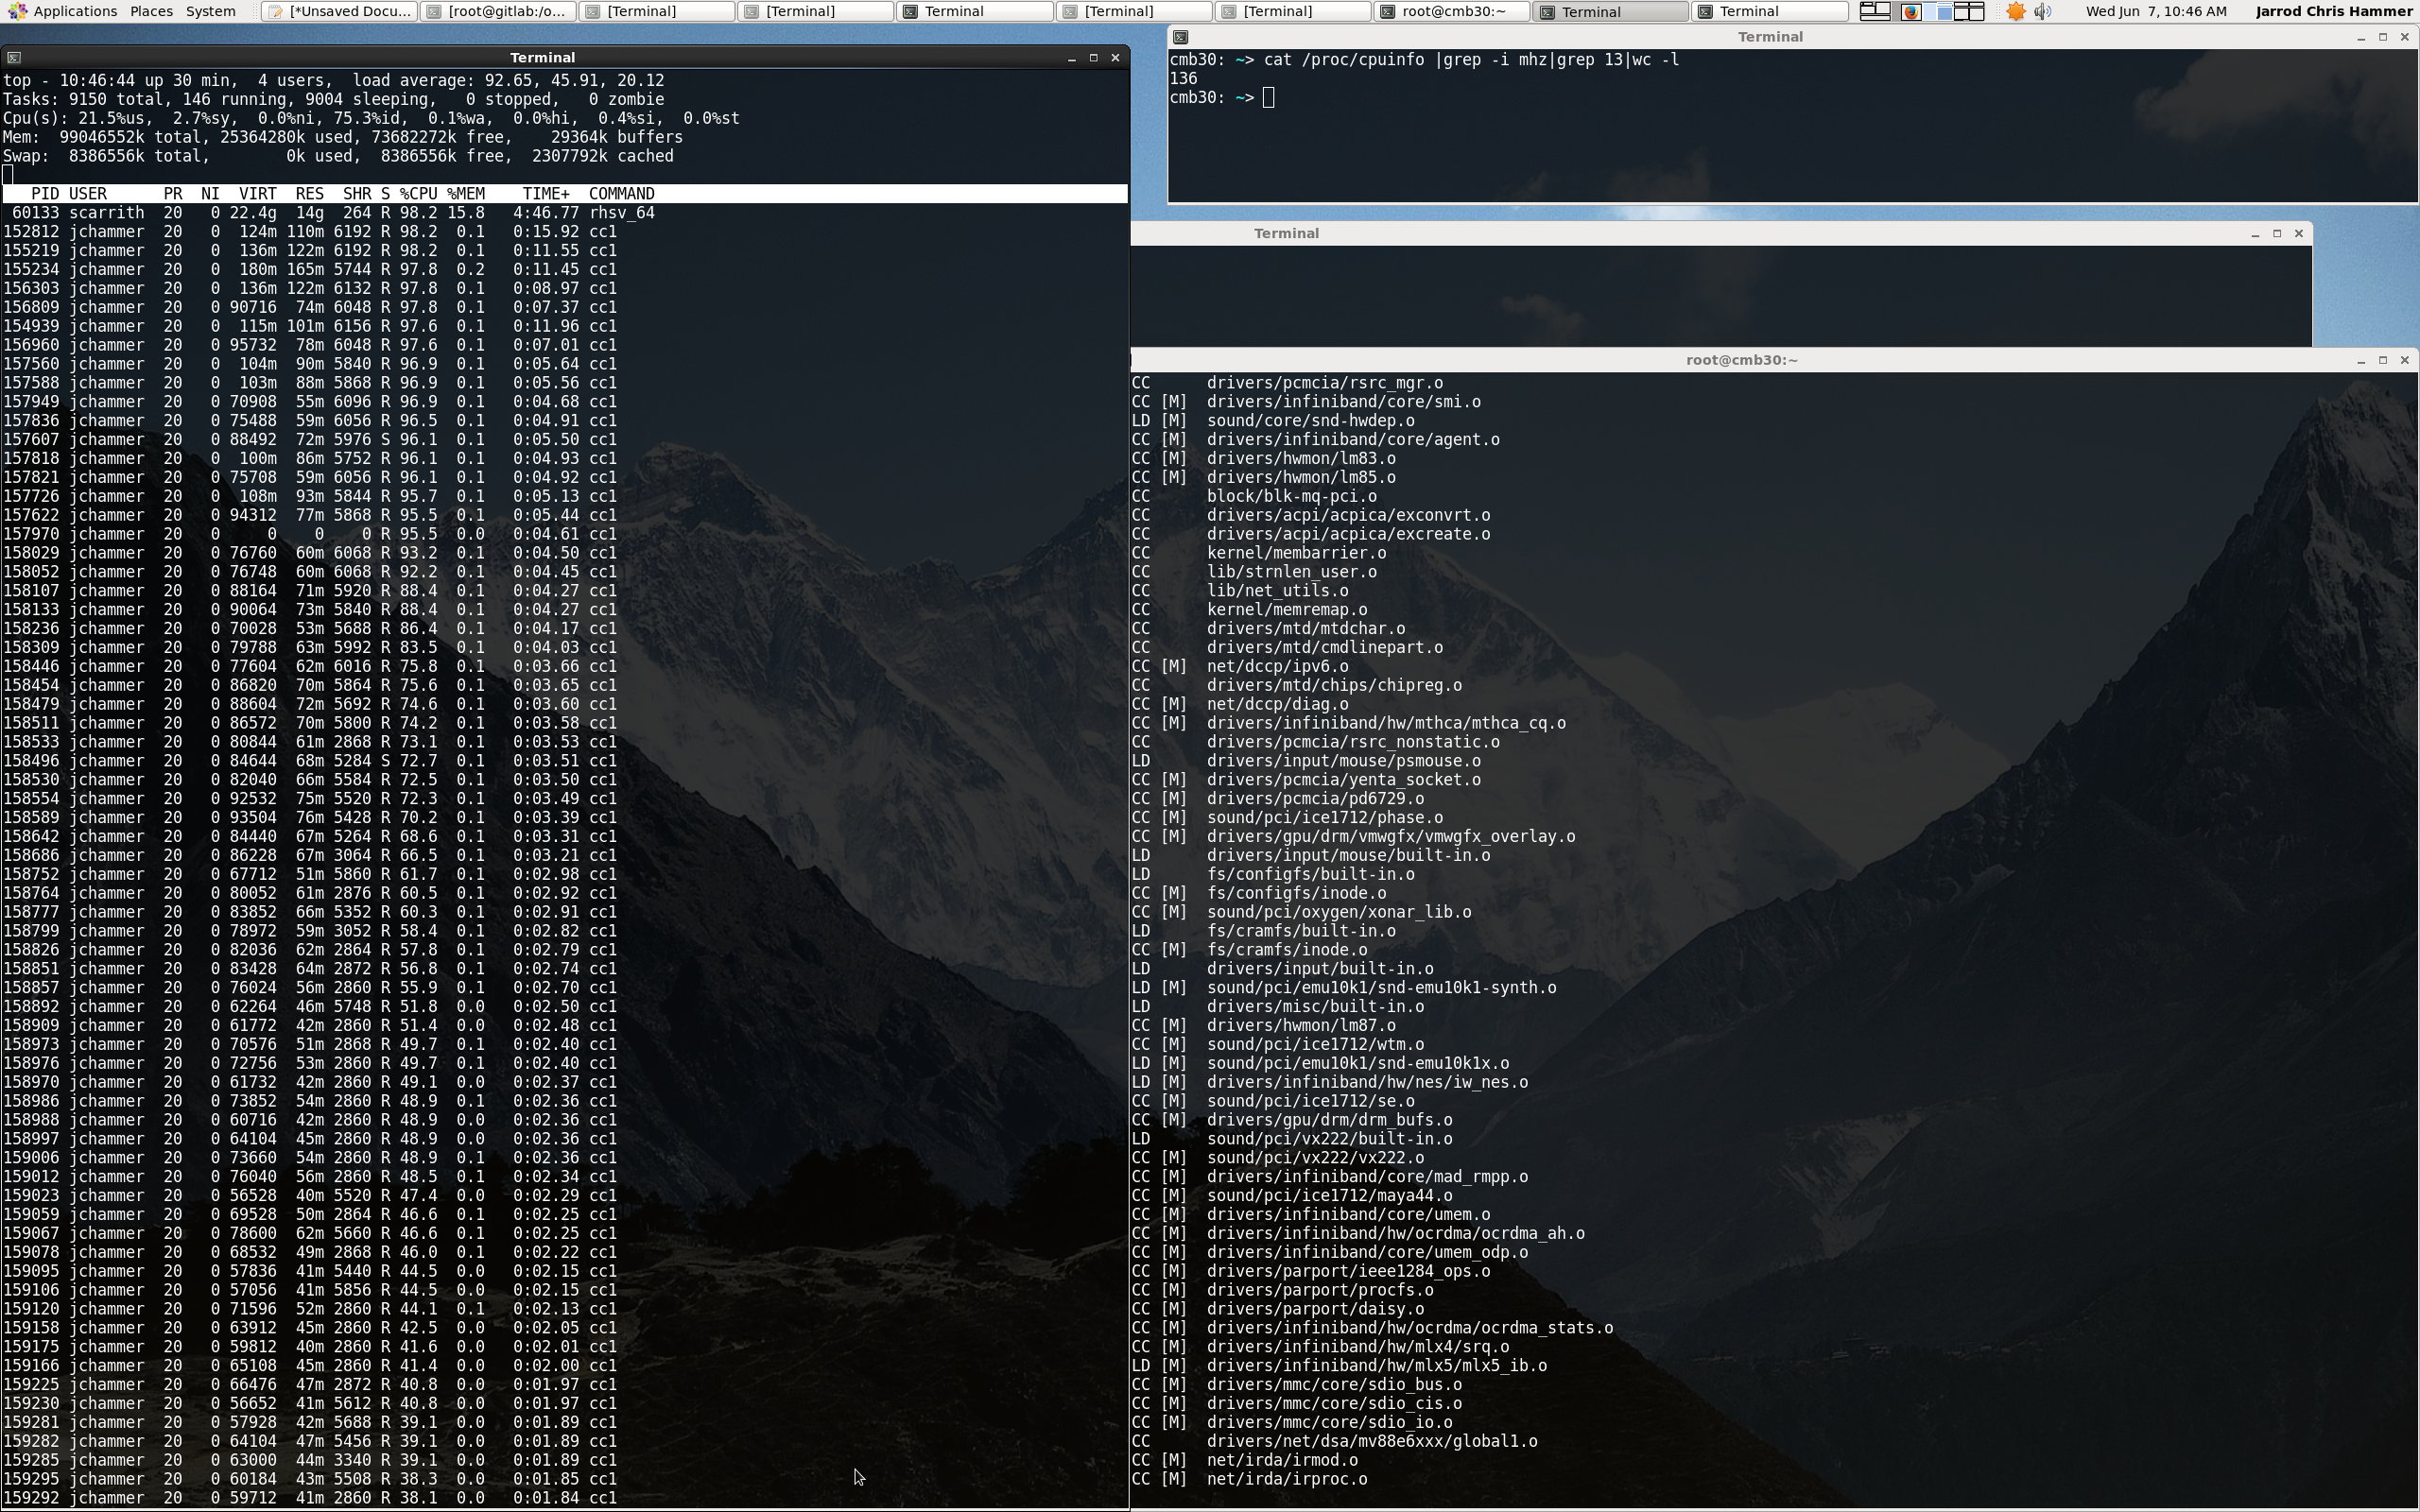The image size is (2420, 1512).
Task: Switch to the *Unsaved Docu... taskbar window
Action: 339,11
